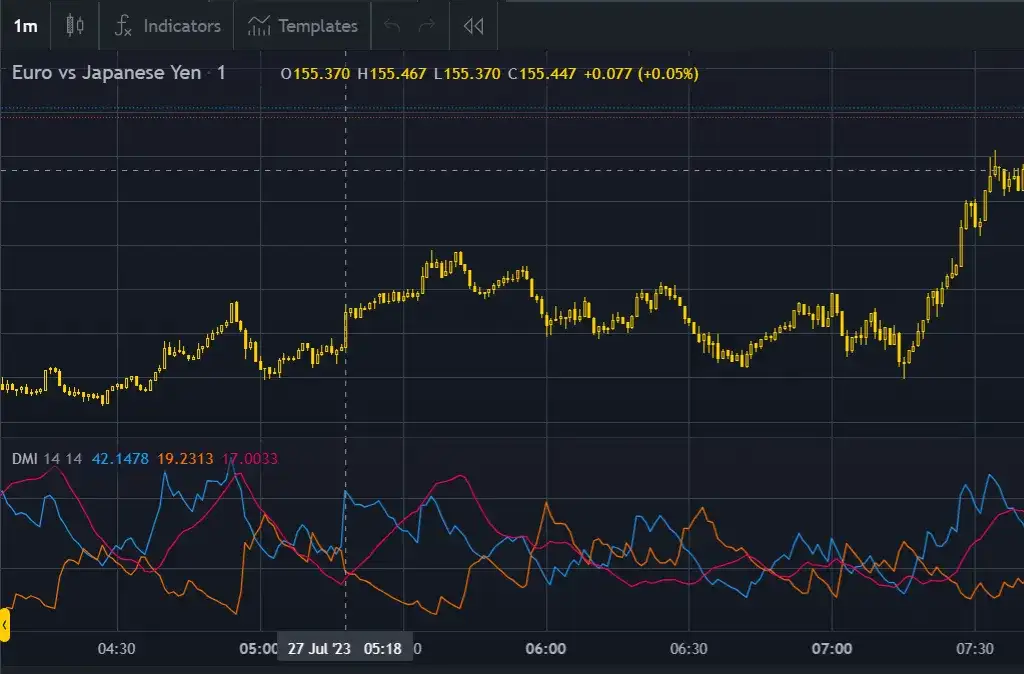Open the 1m interval dropdown

pos(25,26)
